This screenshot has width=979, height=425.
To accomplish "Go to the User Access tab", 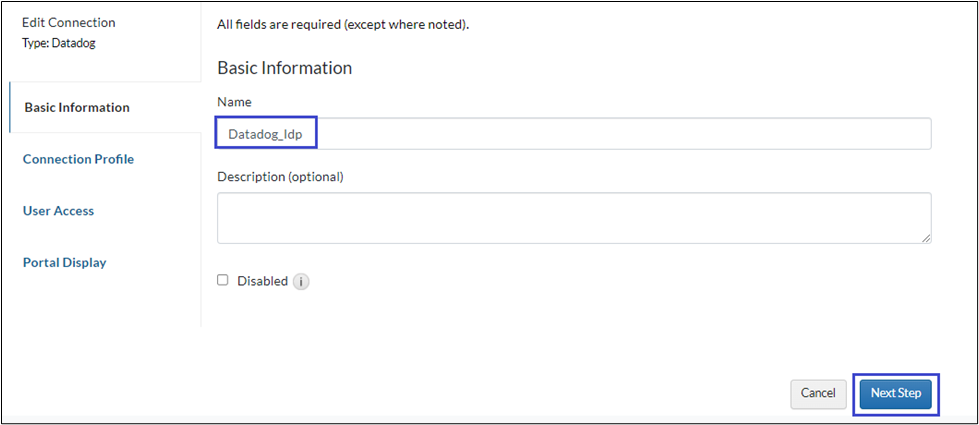I will 58,211.
